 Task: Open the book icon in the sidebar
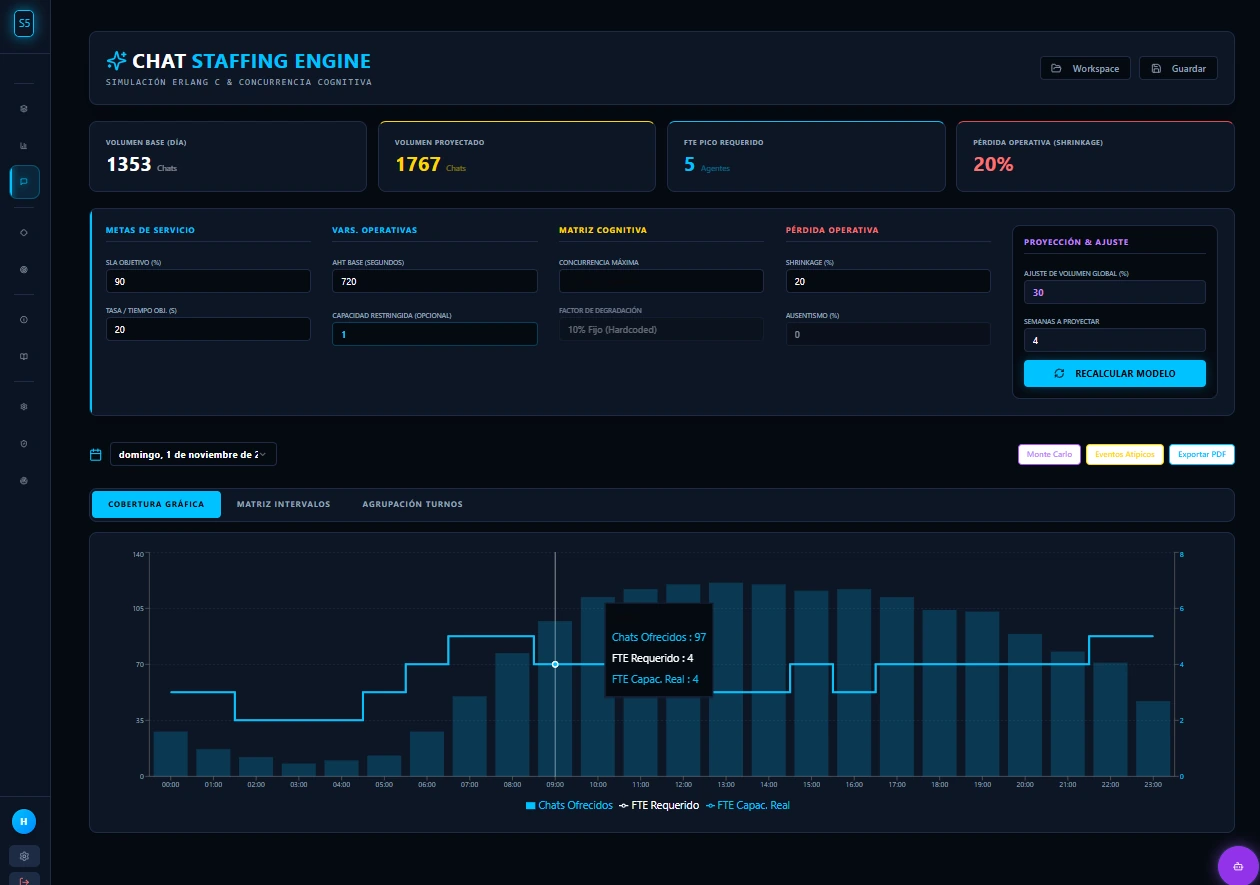(24, 356)
